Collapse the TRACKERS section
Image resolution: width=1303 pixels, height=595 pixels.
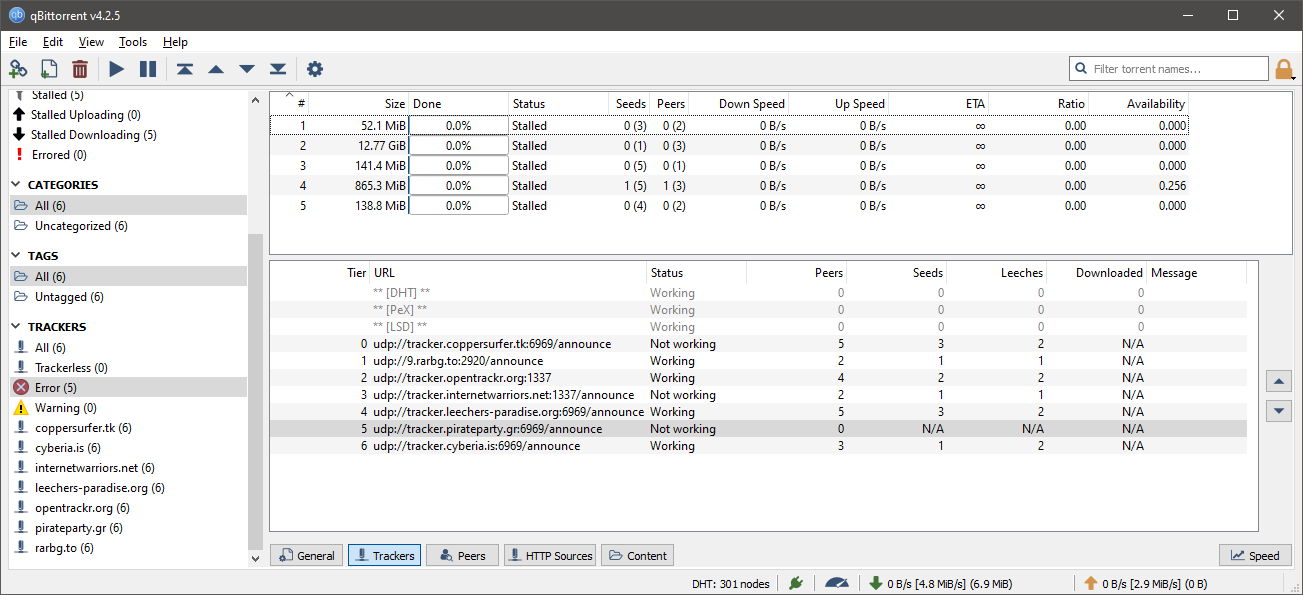tap(17, 327)
